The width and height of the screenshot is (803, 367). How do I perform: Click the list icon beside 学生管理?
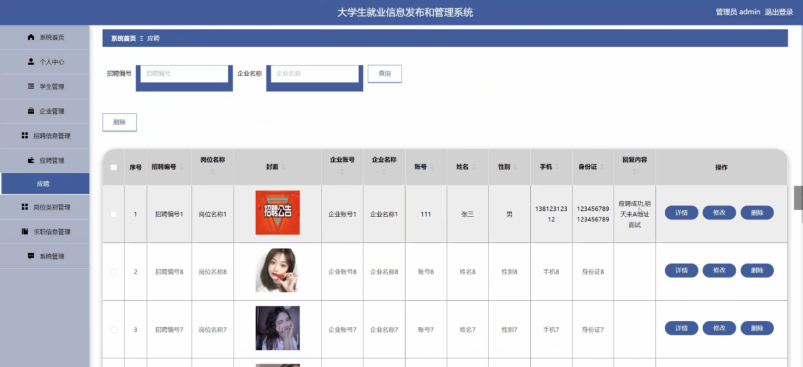[31, 86]
